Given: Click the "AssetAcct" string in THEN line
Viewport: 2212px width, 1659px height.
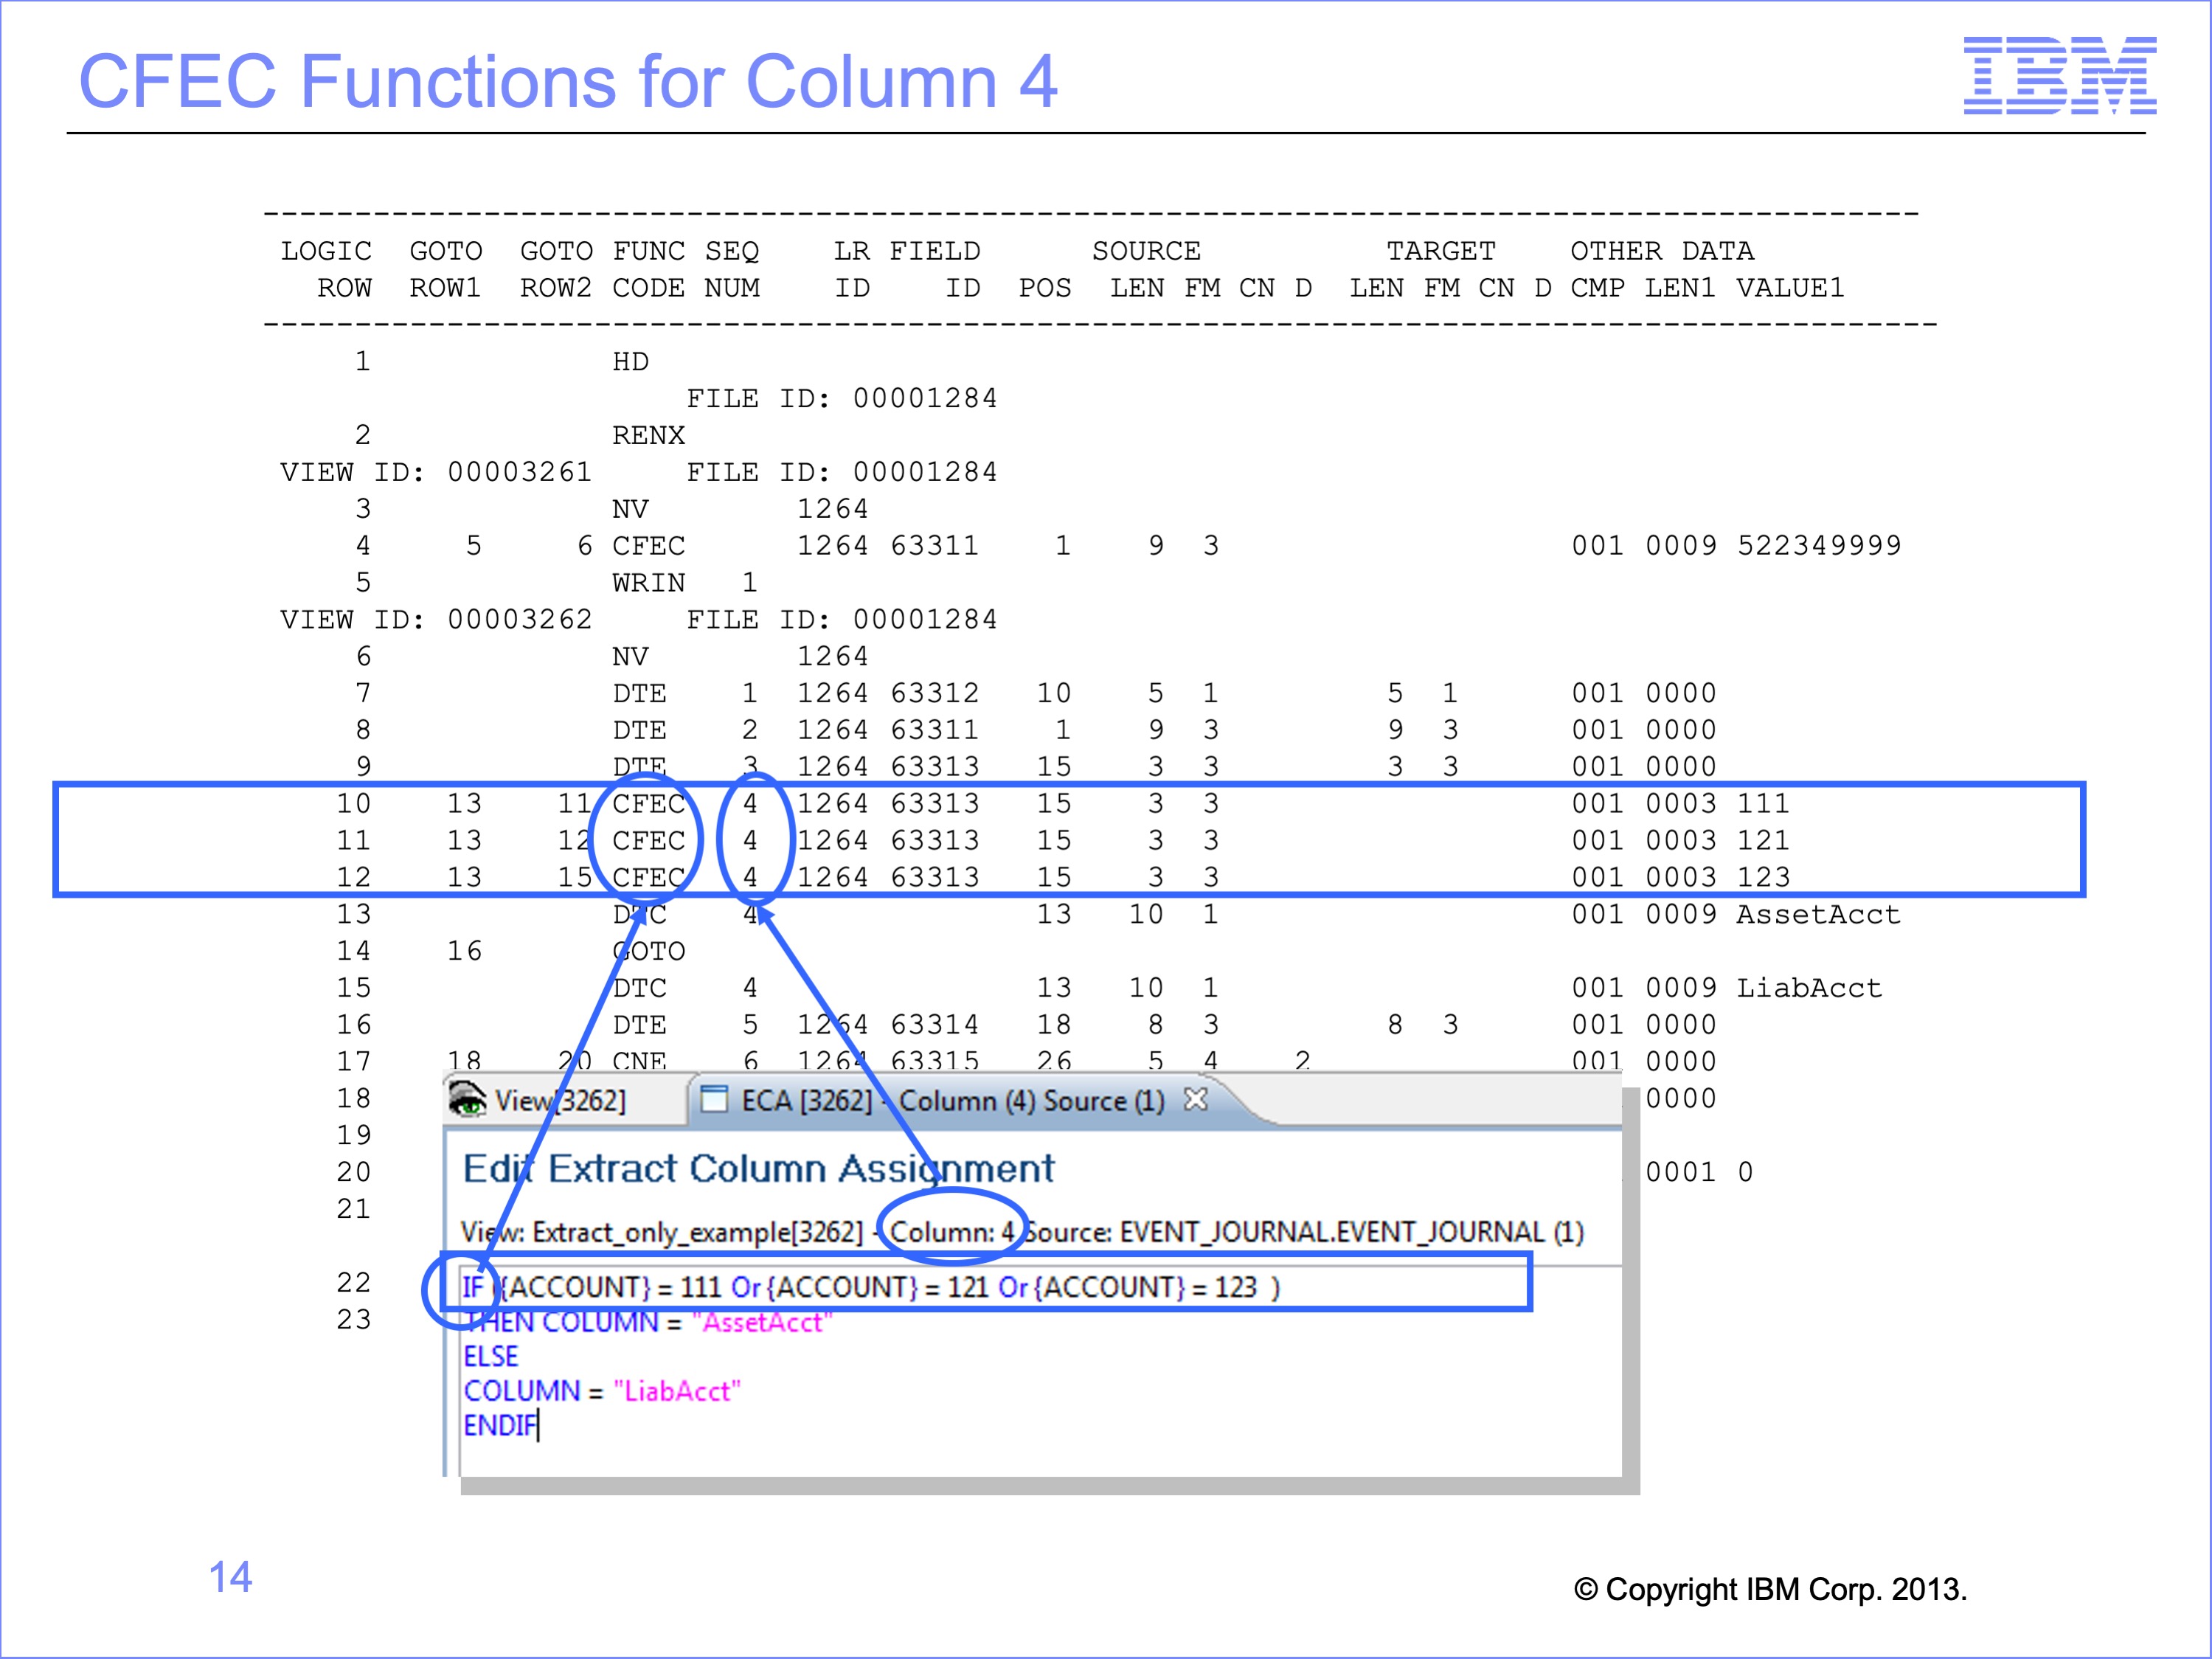Looking at the screenshot, I should click(762, 1322).
